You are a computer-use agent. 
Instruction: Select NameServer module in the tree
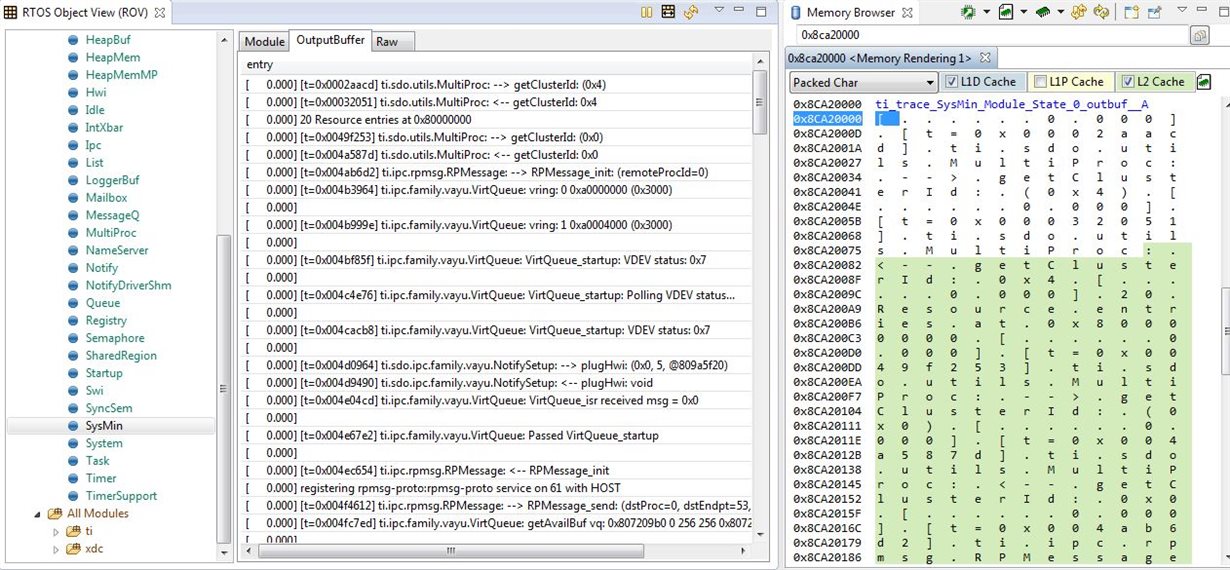(117, 250)
